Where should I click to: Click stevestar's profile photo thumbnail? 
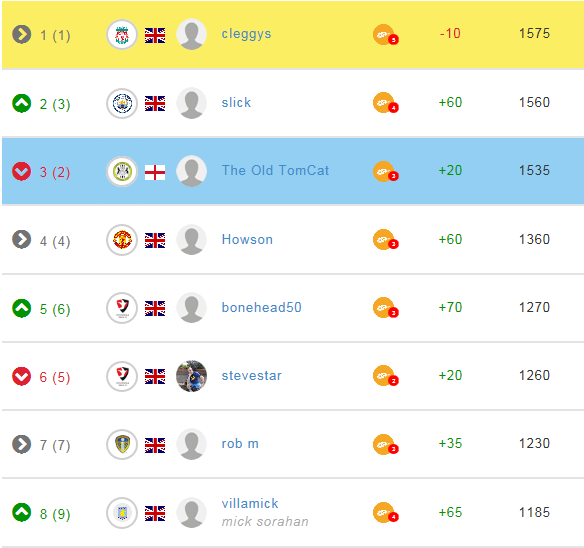pyautogui.click(x=191, y=376)
